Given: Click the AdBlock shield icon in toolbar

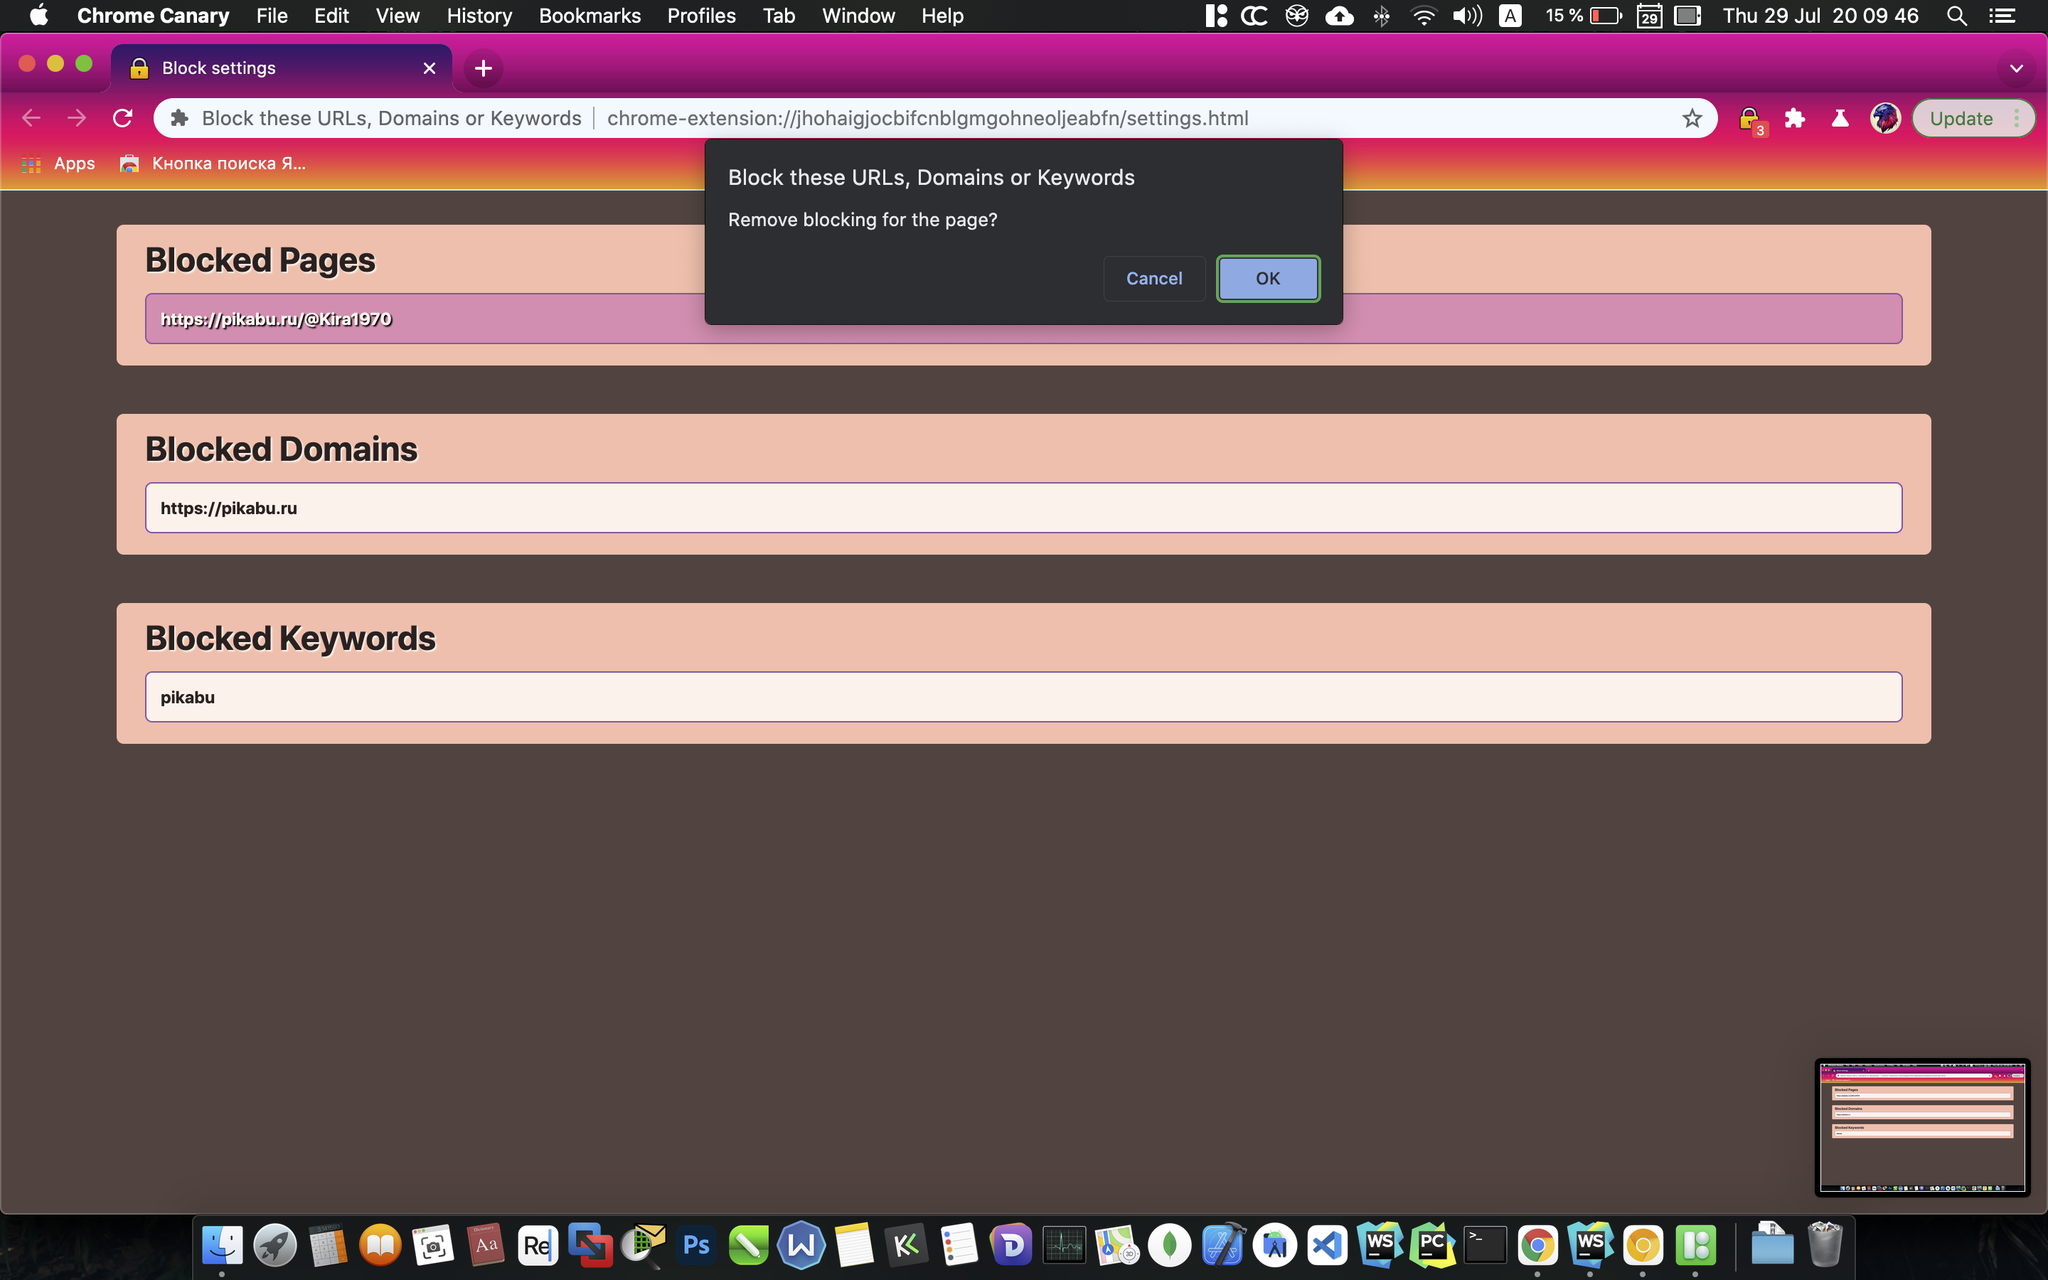Looking at the screenshot, I should click(1749, 118).
